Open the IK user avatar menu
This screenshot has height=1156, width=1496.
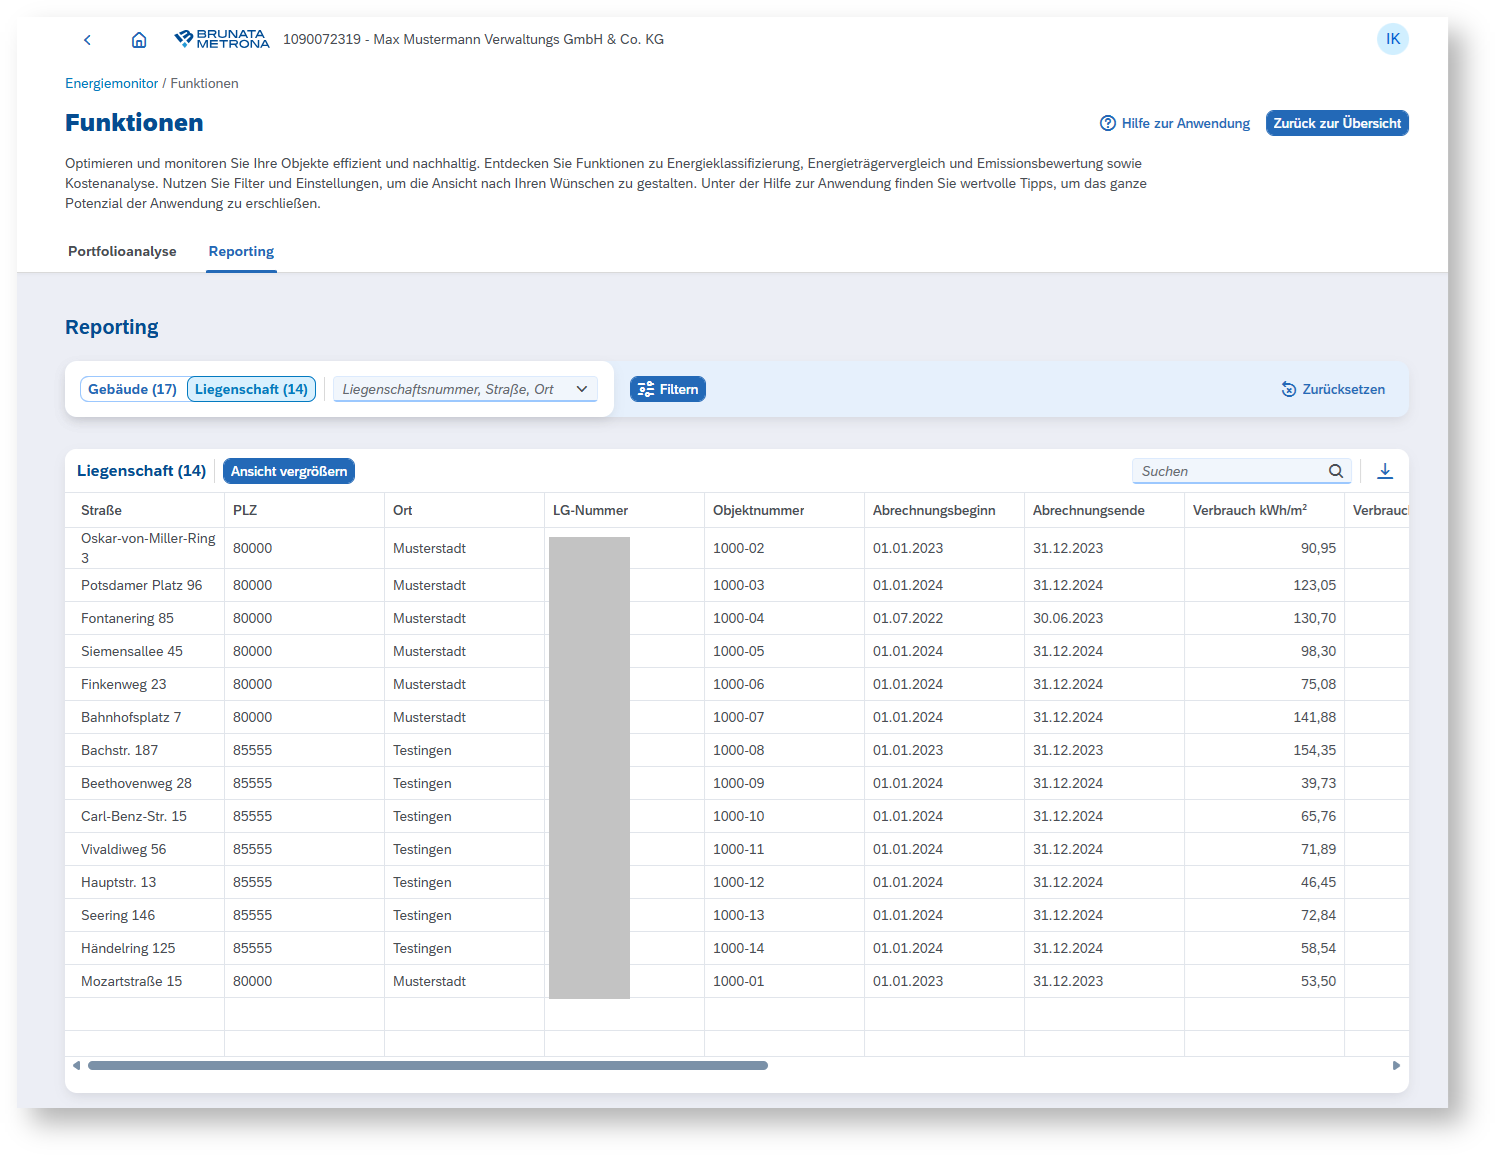click(x=1392, y=39)
